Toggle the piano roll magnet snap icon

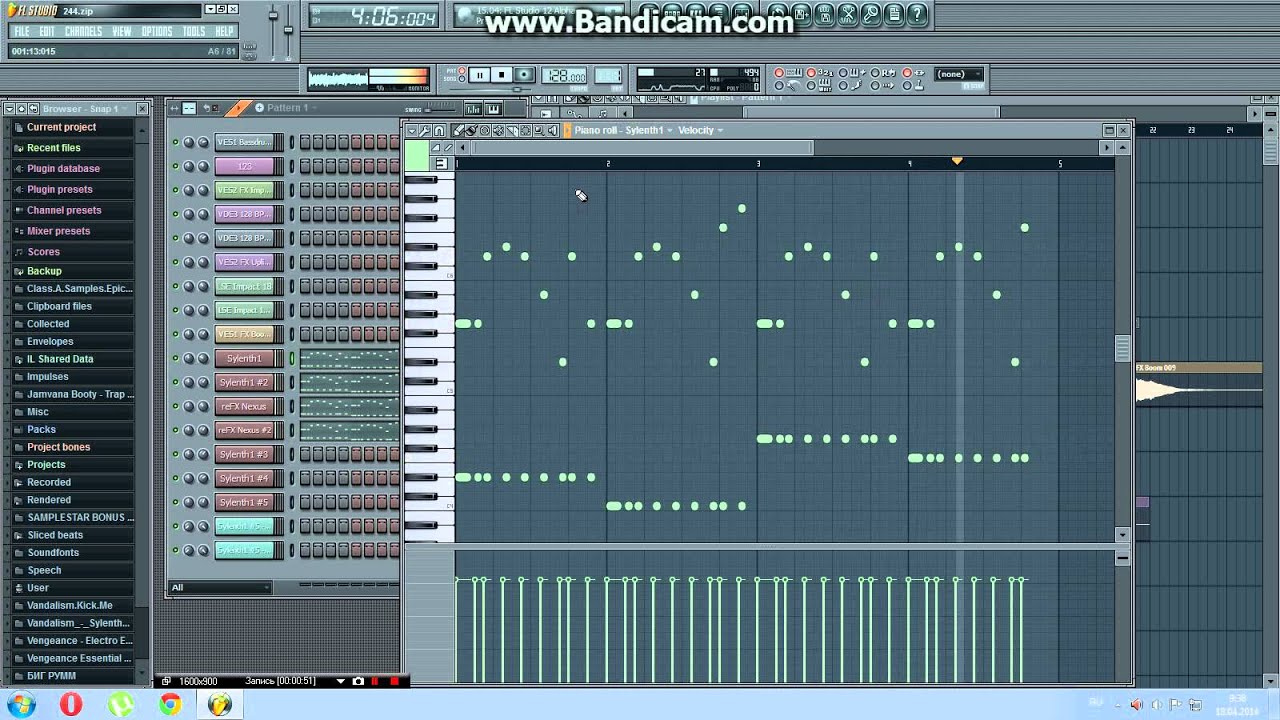439,130
